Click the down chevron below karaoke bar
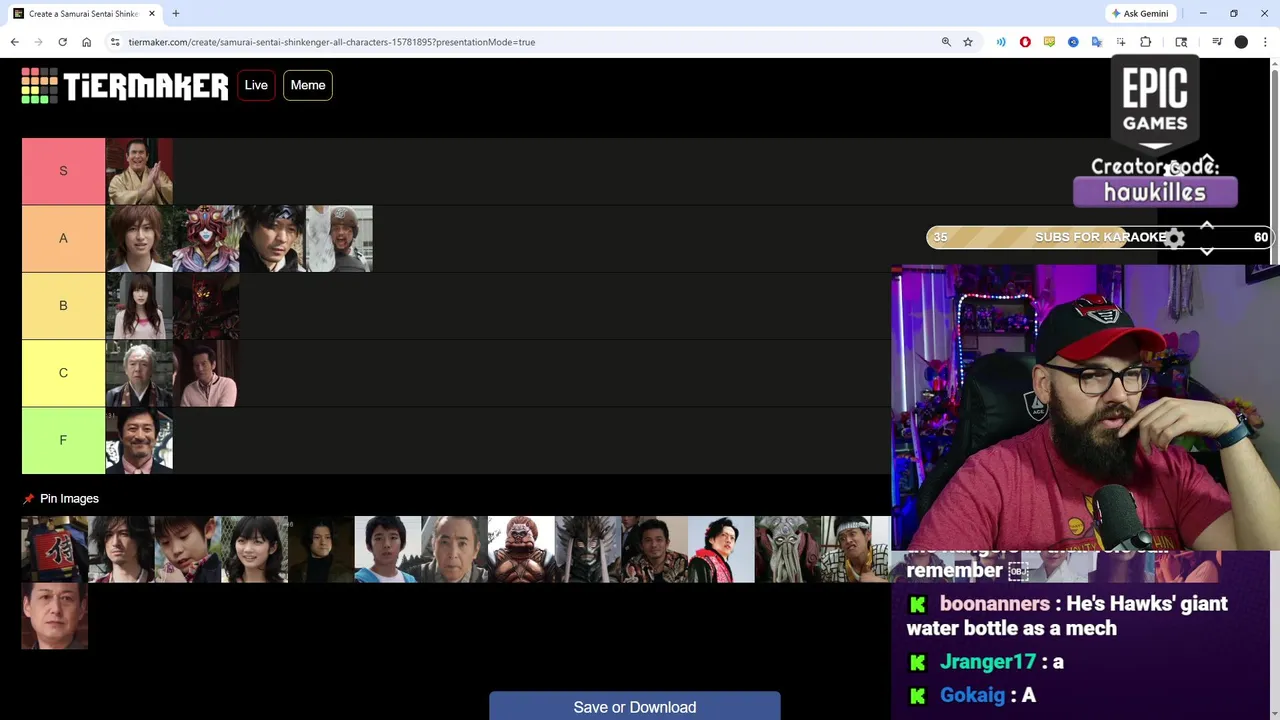1280x720 pixels. [x=1207, y=251]
